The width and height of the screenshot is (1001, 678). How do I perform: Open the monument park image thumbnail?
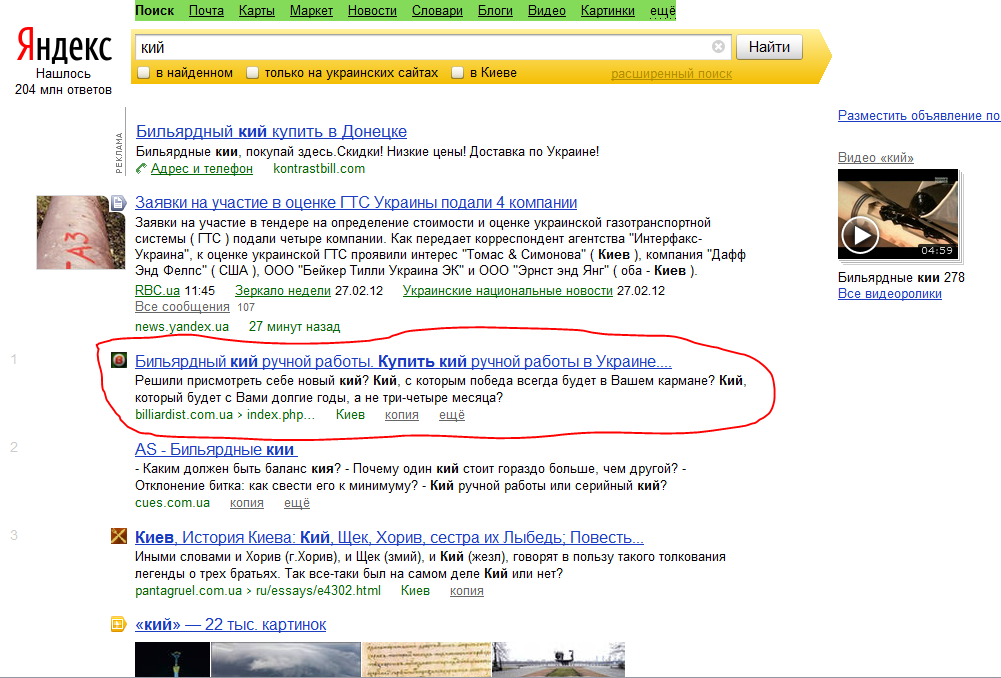click(559, 659)
